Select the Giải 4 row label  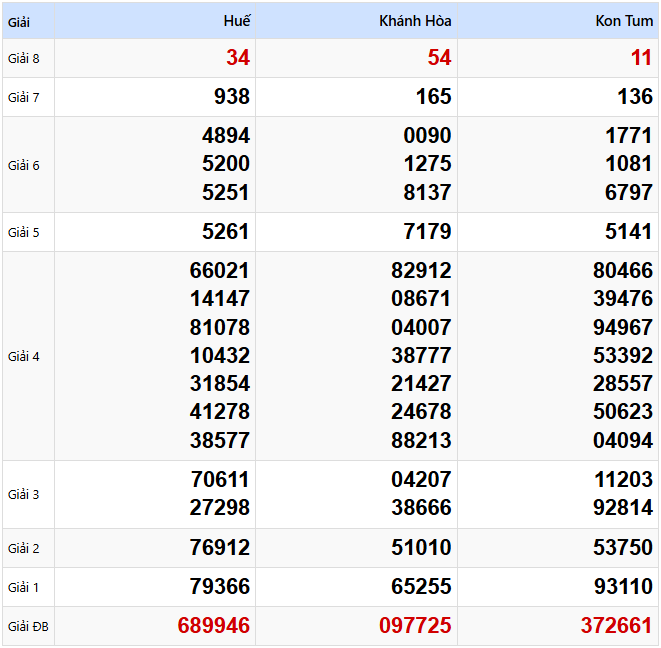pos(24,356)
